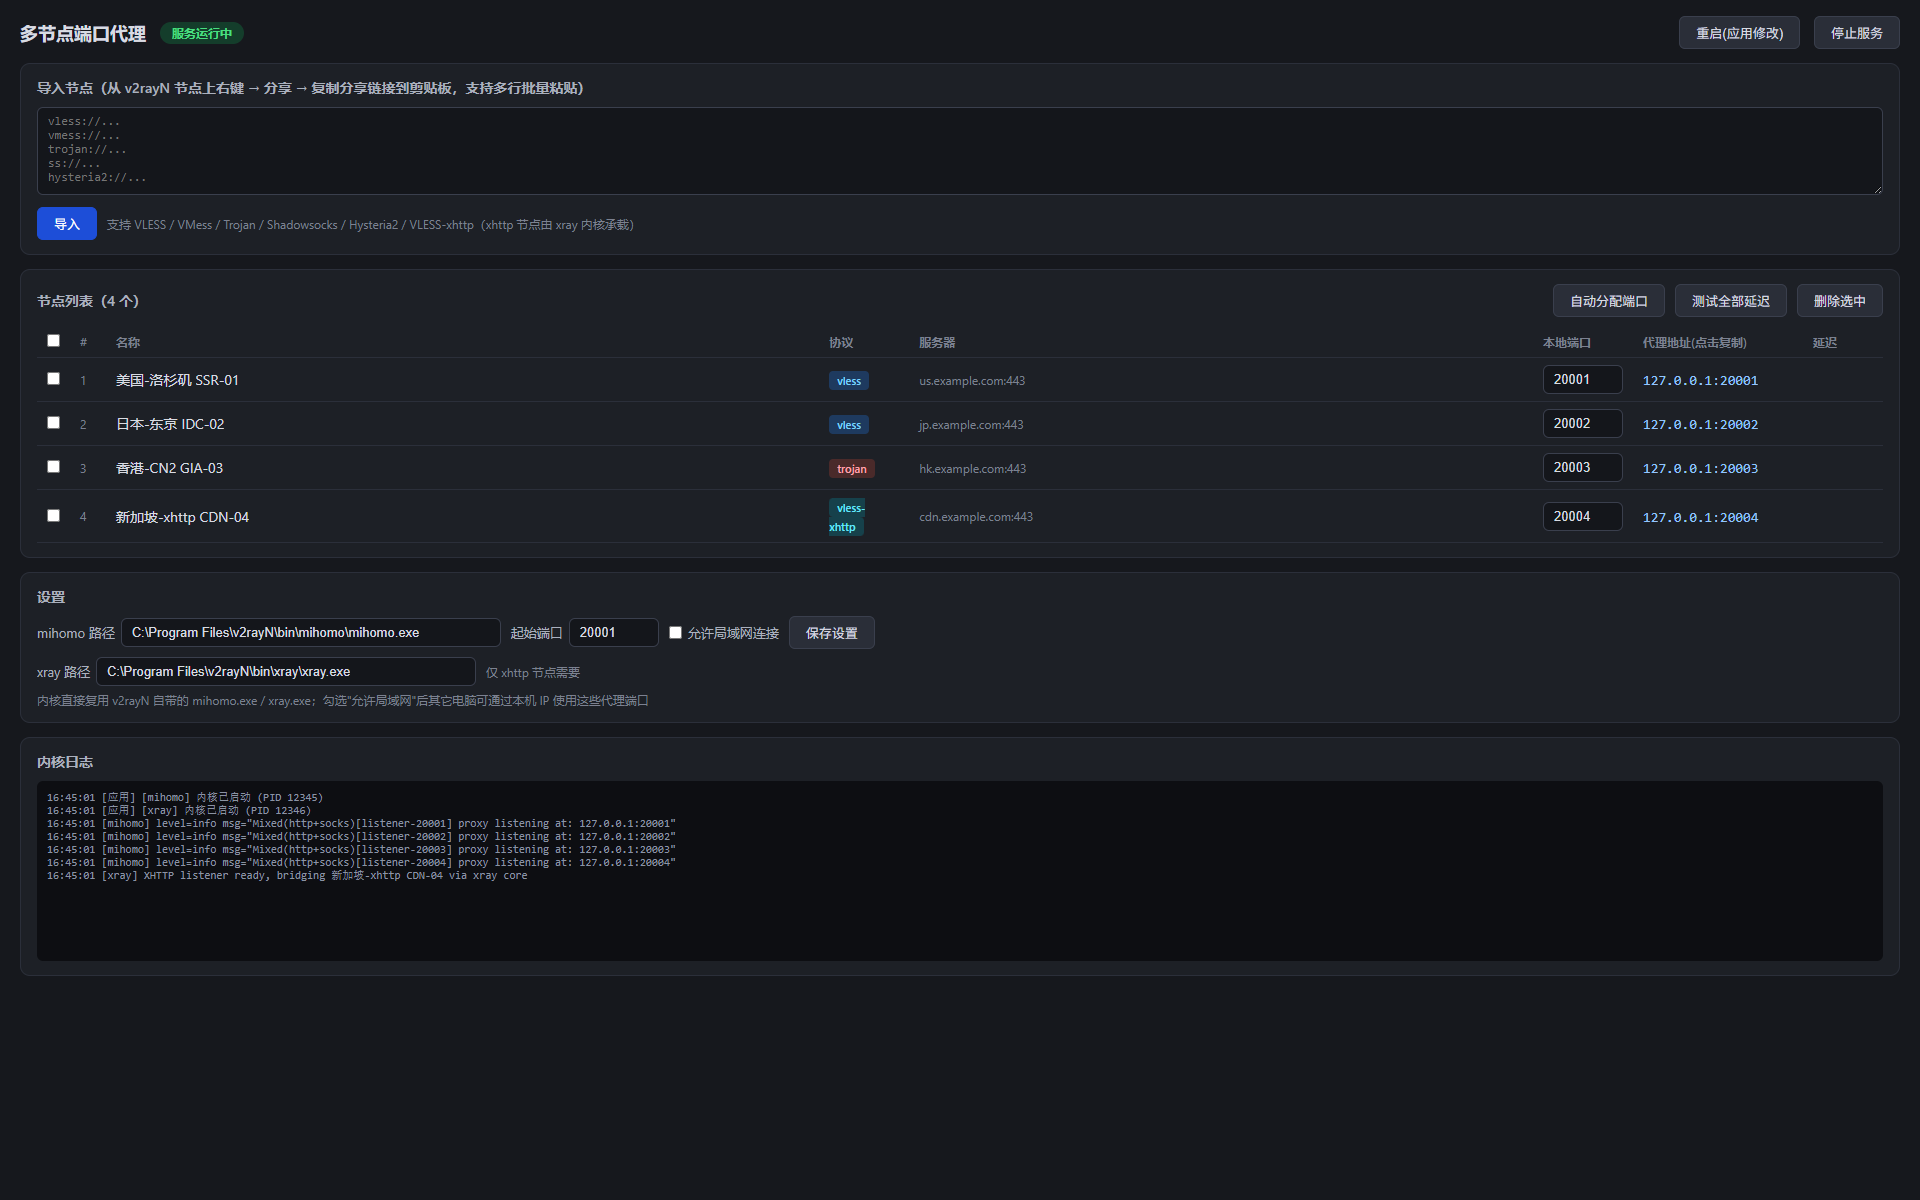Screen dimensions: 1920x1200
Task: Click the mihomo 路径 input field
Action: (311, 633)
